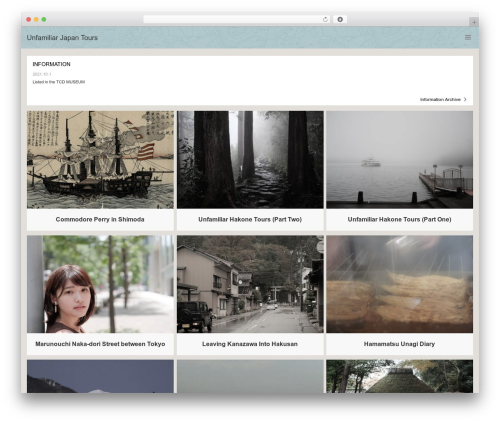Image resolution: width=500 pixels, height=423 pixels.
Task: Open 'Marunouchi Naka-dori Street between Tokyo' title
Action: pyautogui.click(x=100, y=344)
